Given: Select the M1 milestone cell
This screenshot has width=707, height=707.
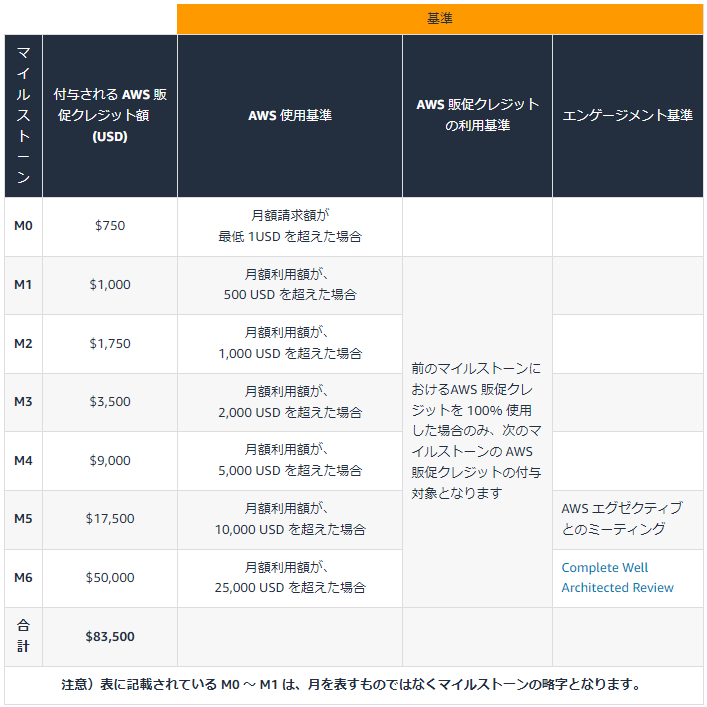Looking at the screenshot, I should point(23,285).
